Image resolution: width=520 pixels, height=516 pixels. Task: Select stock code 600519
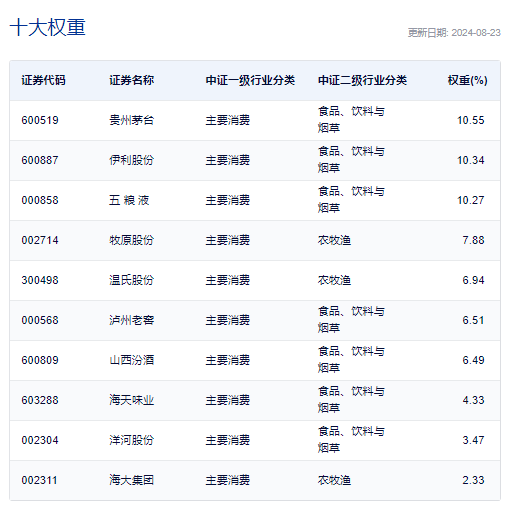40,120
